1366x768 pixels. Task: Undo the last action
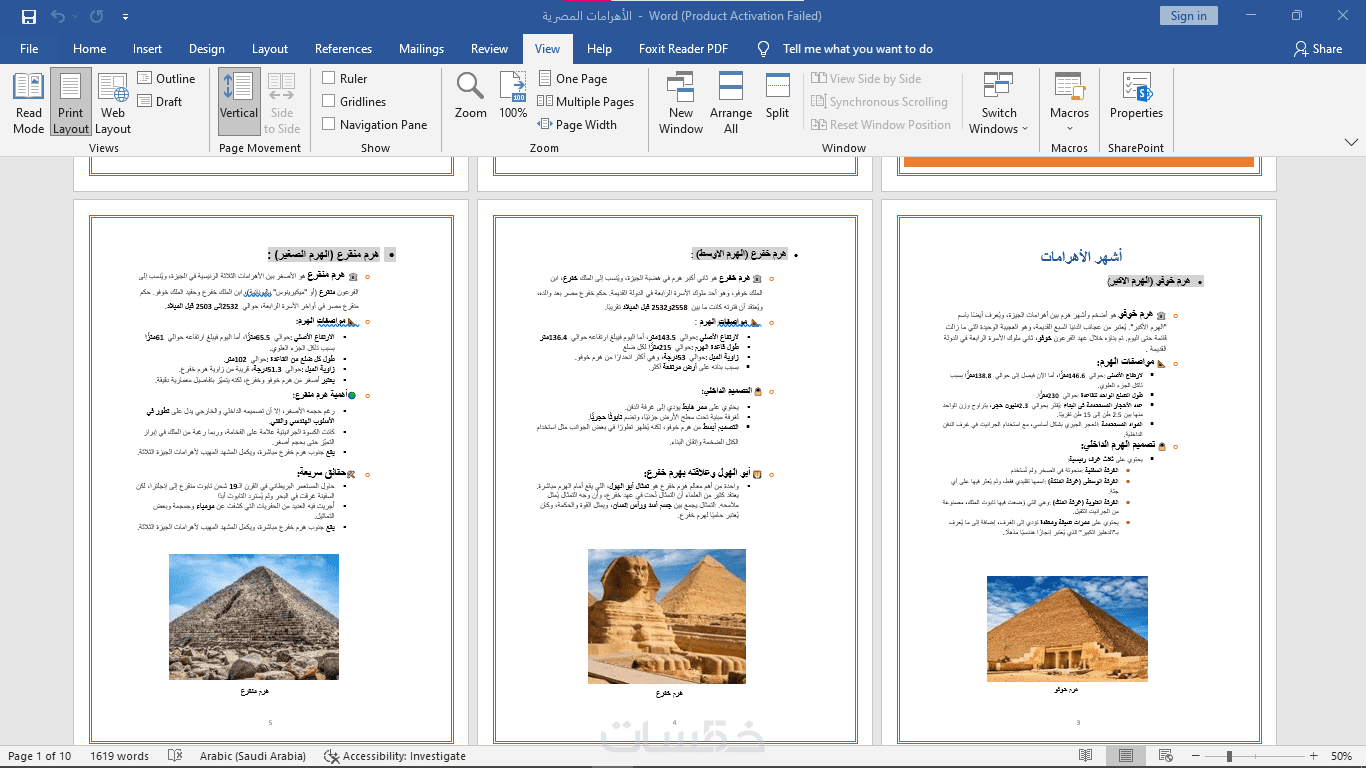(x=57, y=16)
